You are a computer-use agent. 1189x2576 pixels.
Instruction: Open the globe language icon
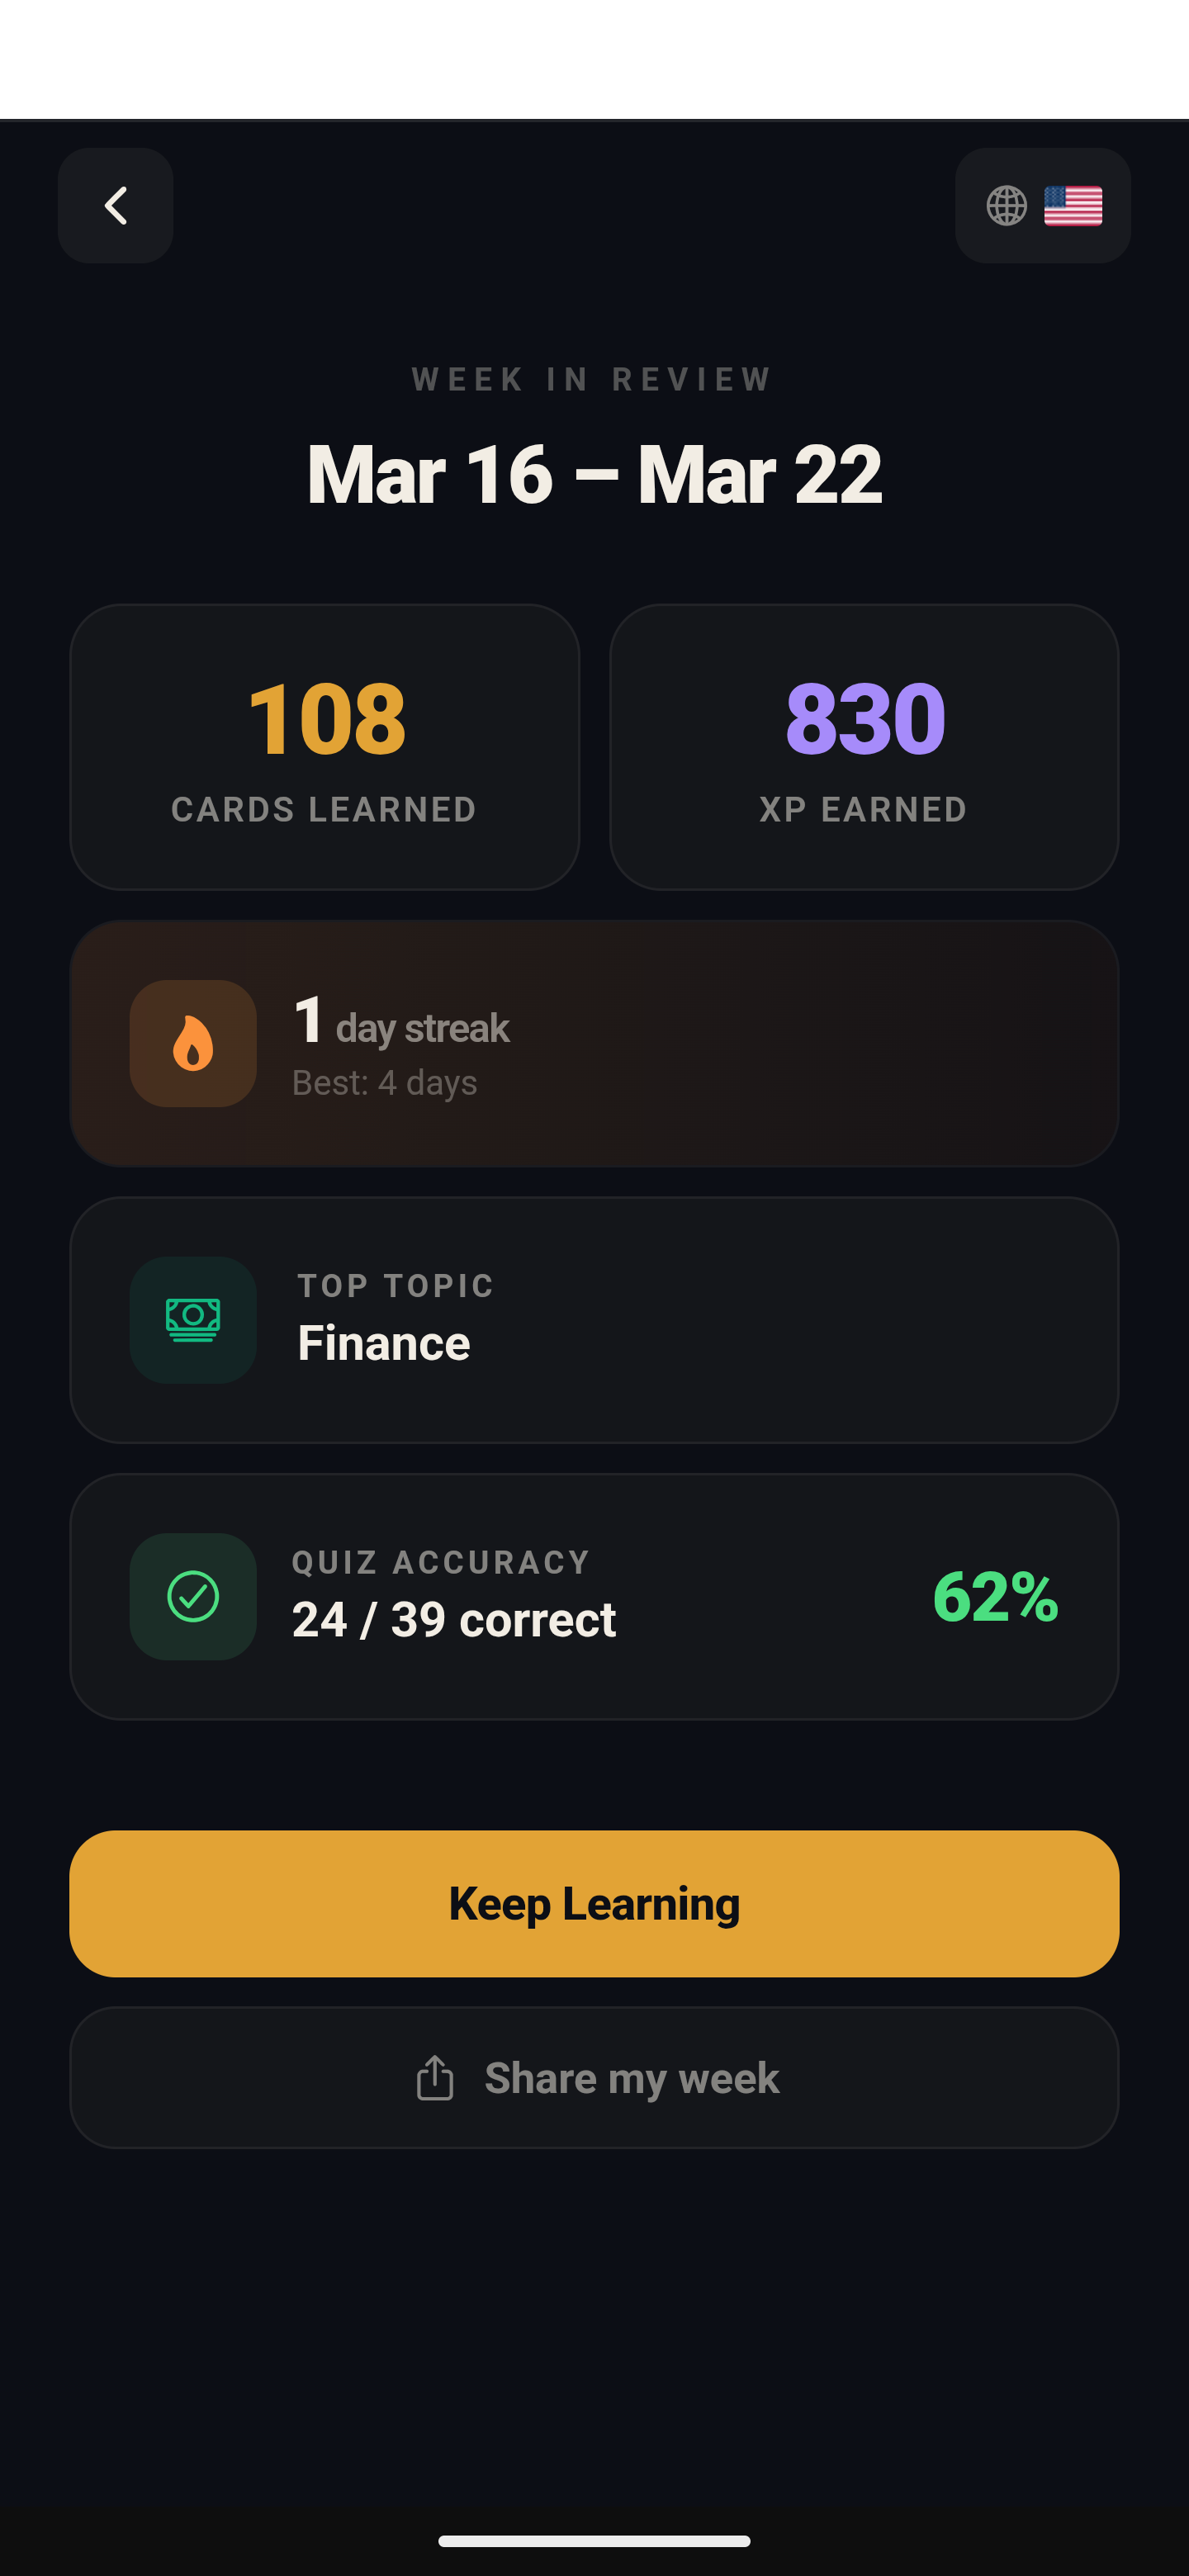click(1006, 205)
